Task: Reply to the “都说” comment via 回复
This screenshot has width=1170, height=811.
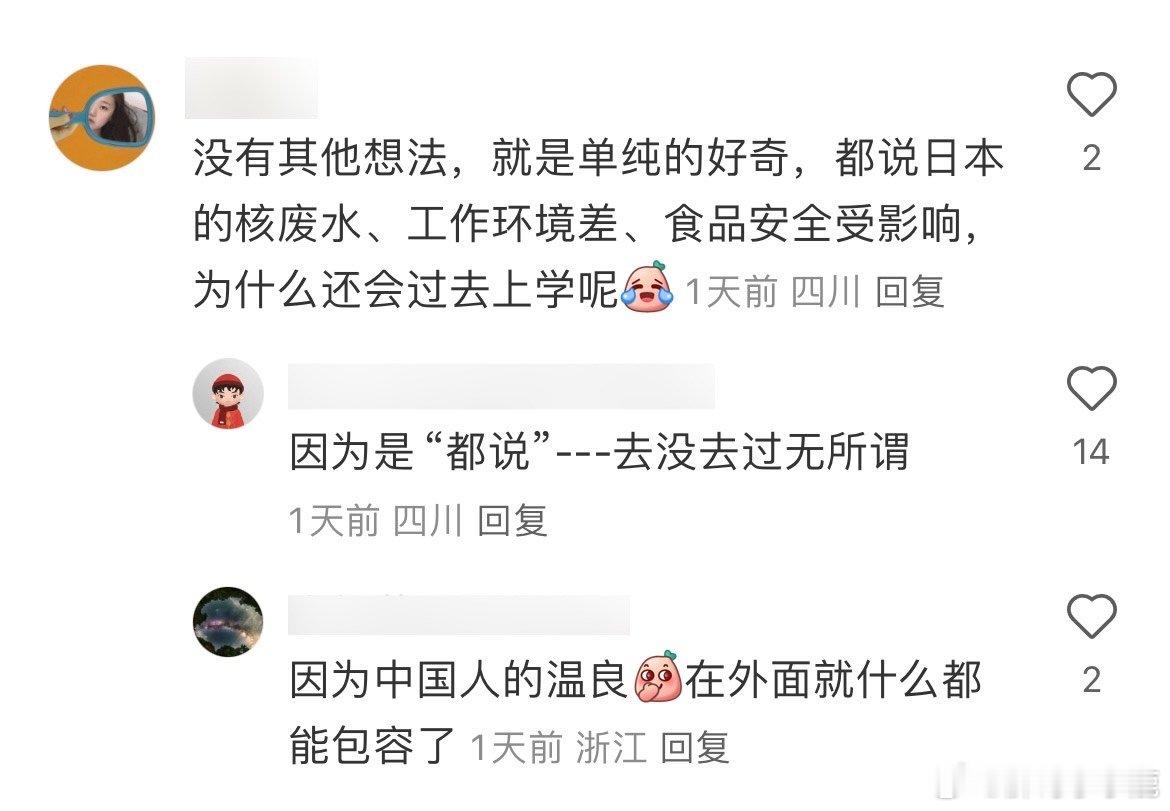Action: 512,520
